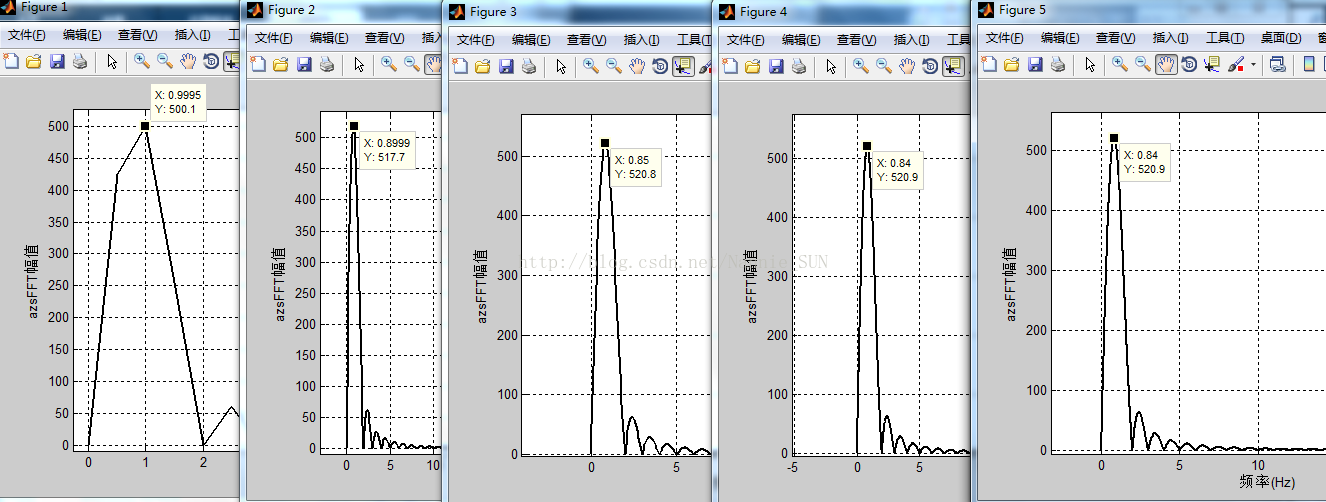Image resolution: width=1326 pixels, height=502 pixels.
Task: Toggle Data Cursor tool in Figure 4
Action: (953, 66)
